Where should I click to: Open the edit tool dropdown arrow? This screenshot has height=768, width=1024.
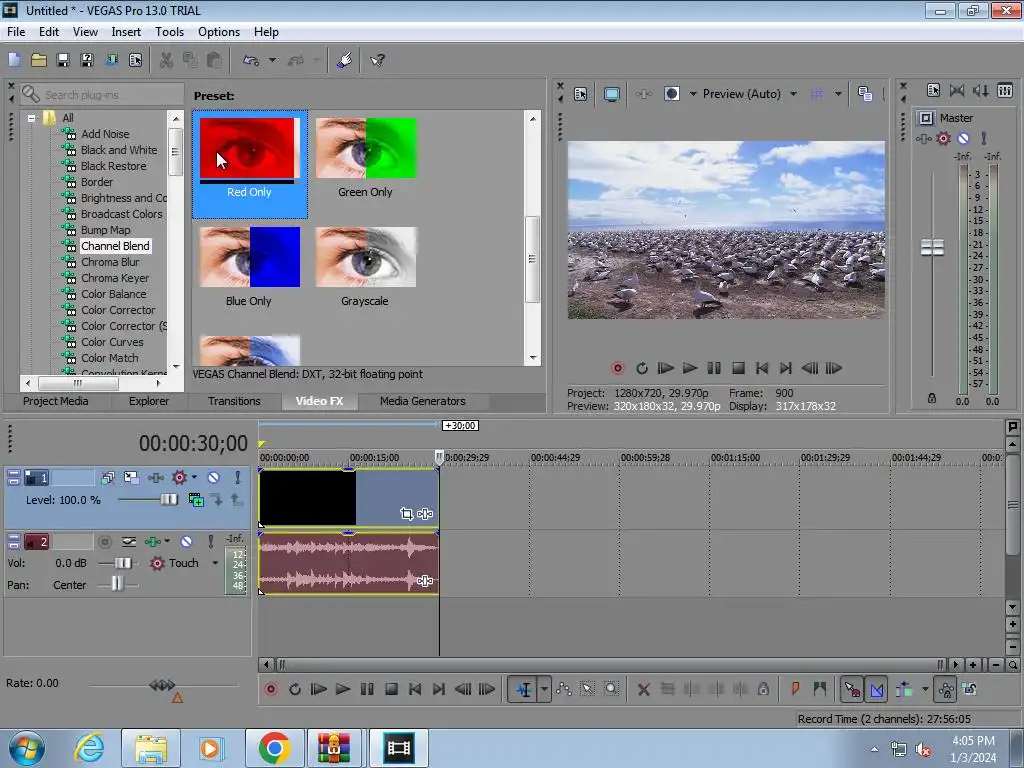[x=544, y=689]
